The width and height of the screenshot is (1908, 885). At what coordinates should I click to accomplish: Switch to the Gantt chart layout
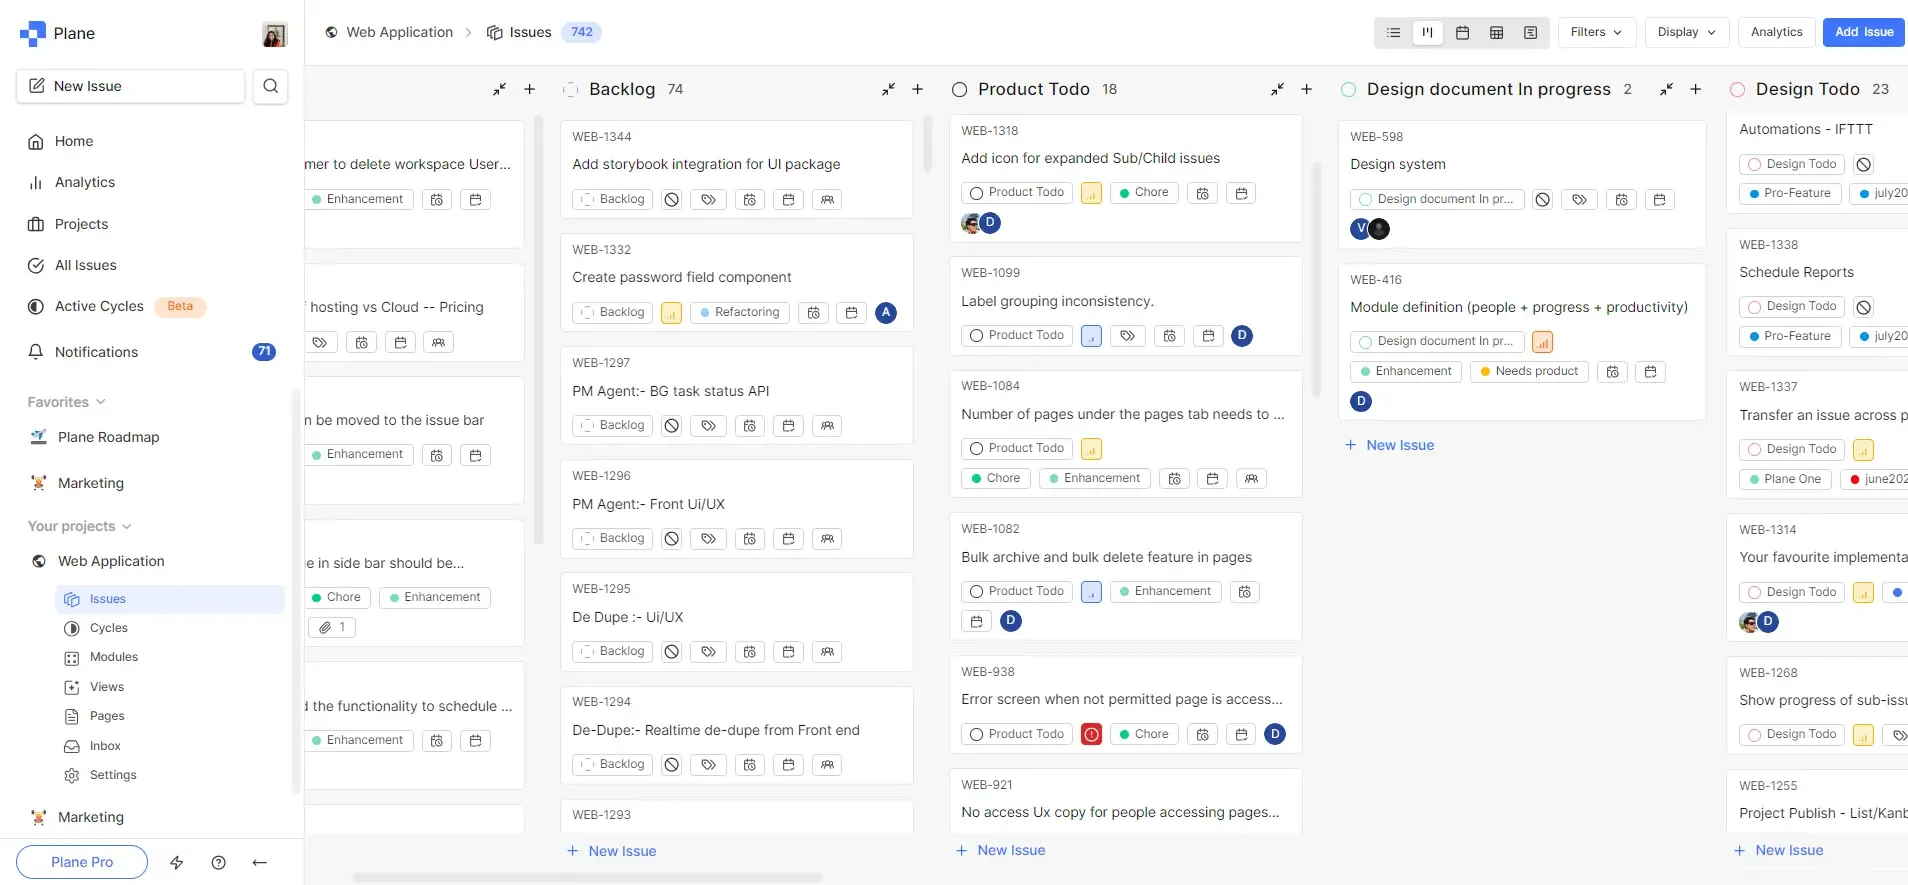coord(1530,33)
